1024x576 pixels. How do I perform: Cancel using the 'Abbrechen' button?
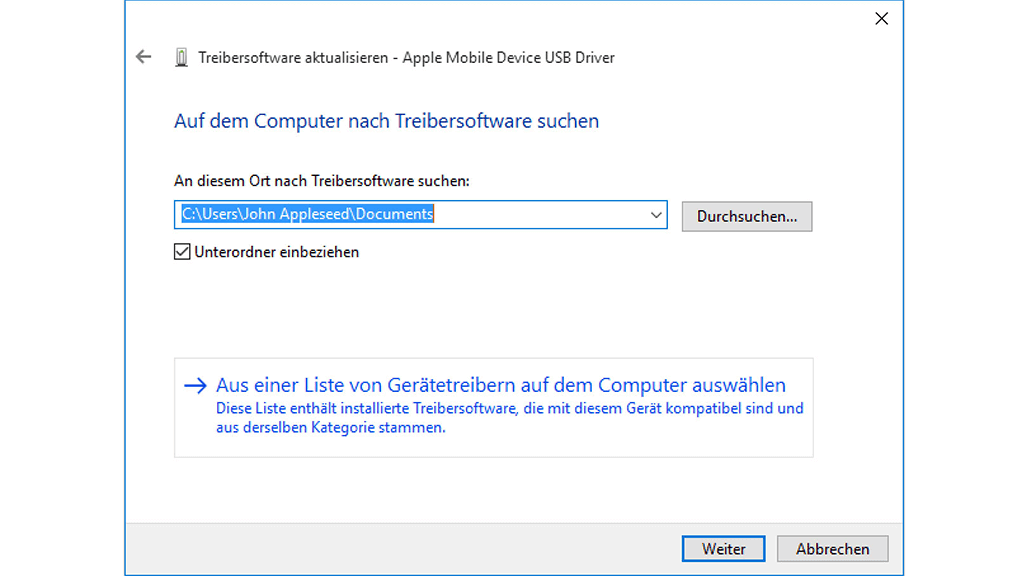[832, 549]
